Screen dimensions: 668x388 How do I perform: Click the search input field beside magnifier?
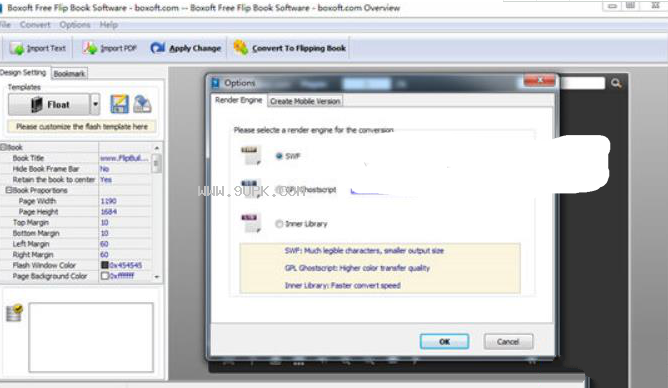coord(582,83)
